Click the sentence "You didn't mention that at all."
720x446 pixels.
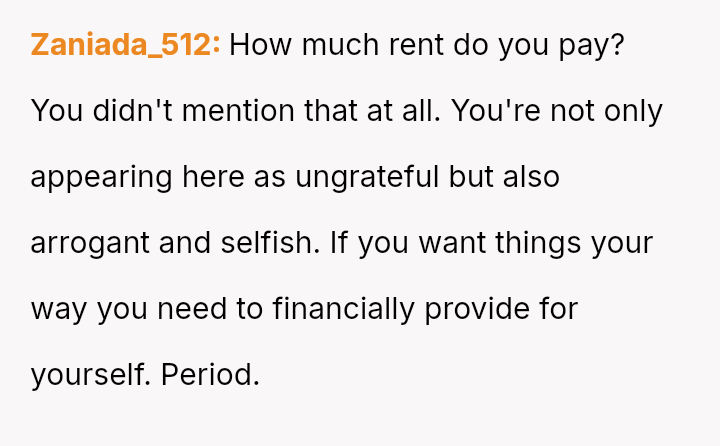coord(235,111)
